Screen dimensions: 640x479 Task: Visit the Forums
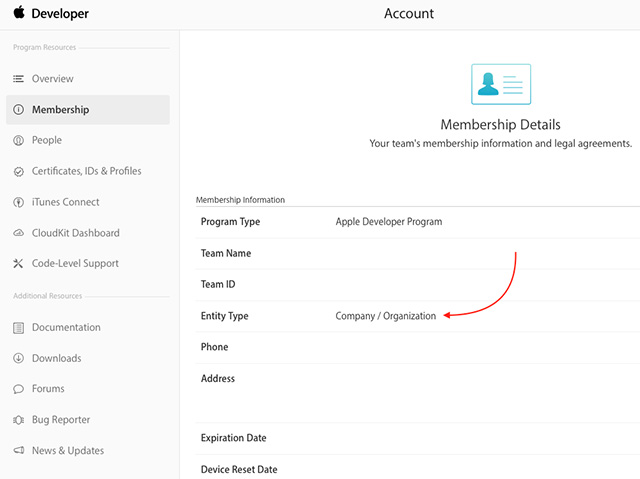pyautogui.click(x=48, y=389)
